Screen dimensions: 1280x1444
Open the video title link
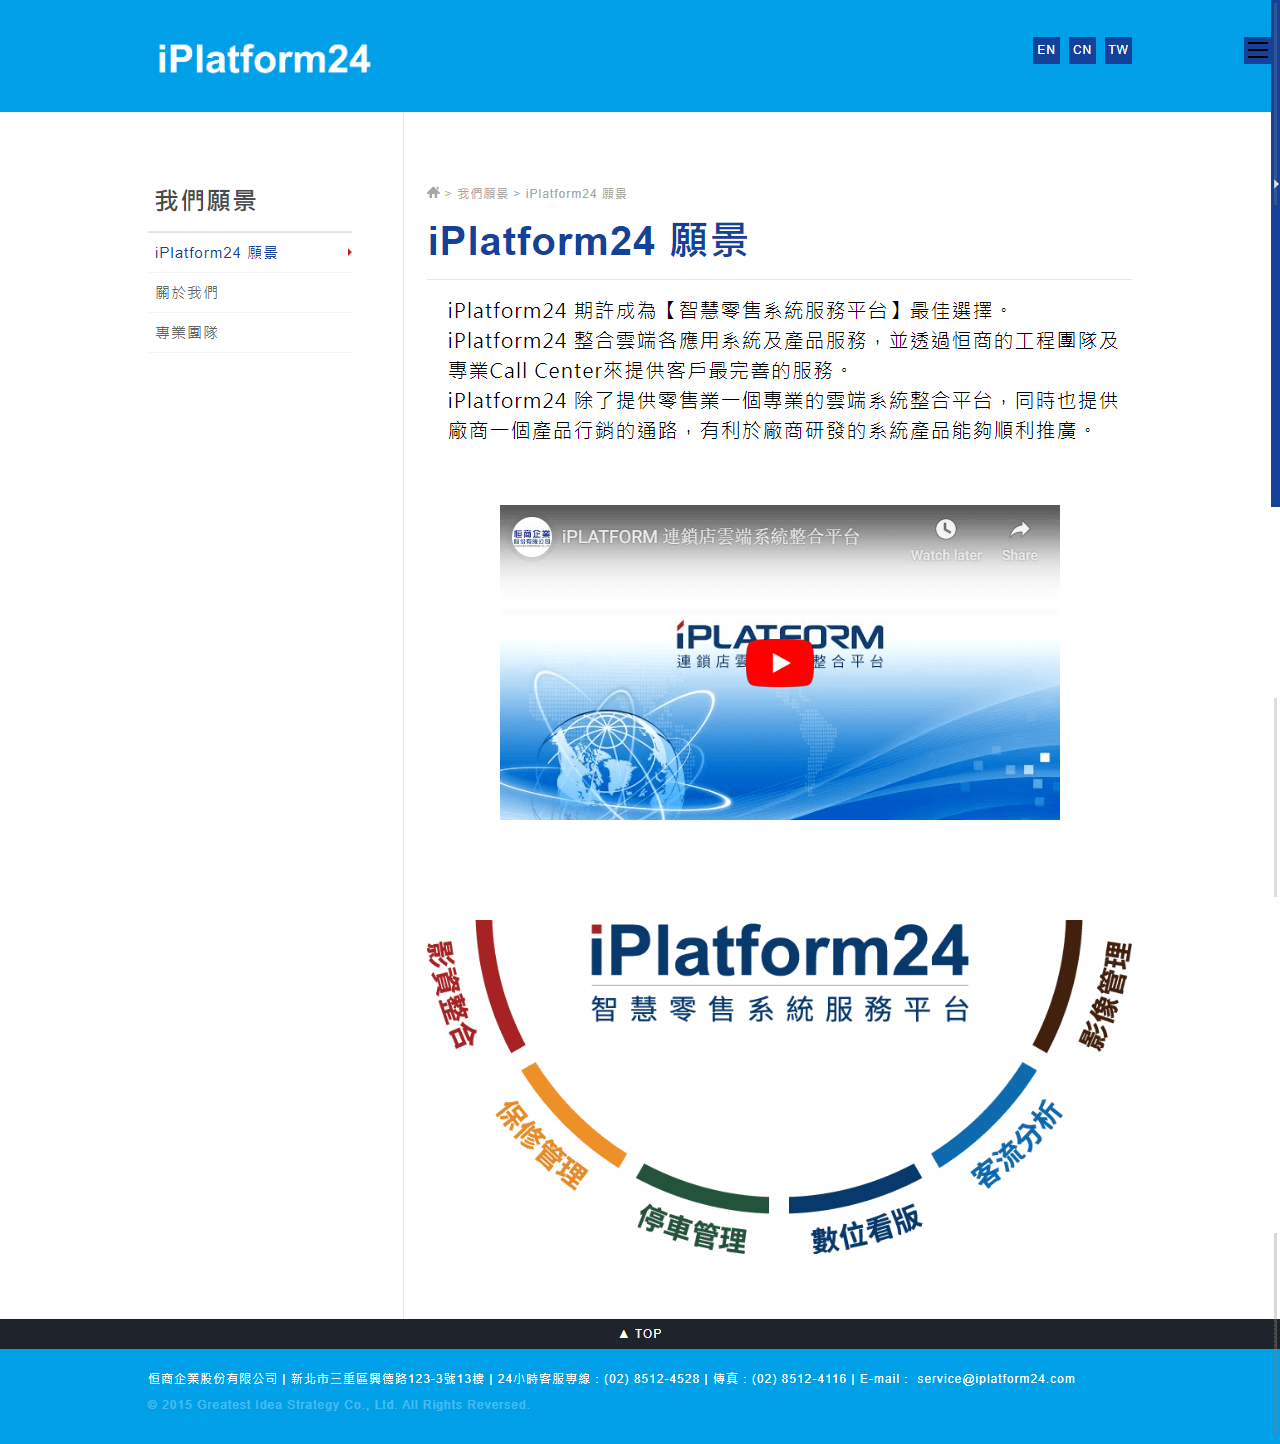(x=711, y=537)
